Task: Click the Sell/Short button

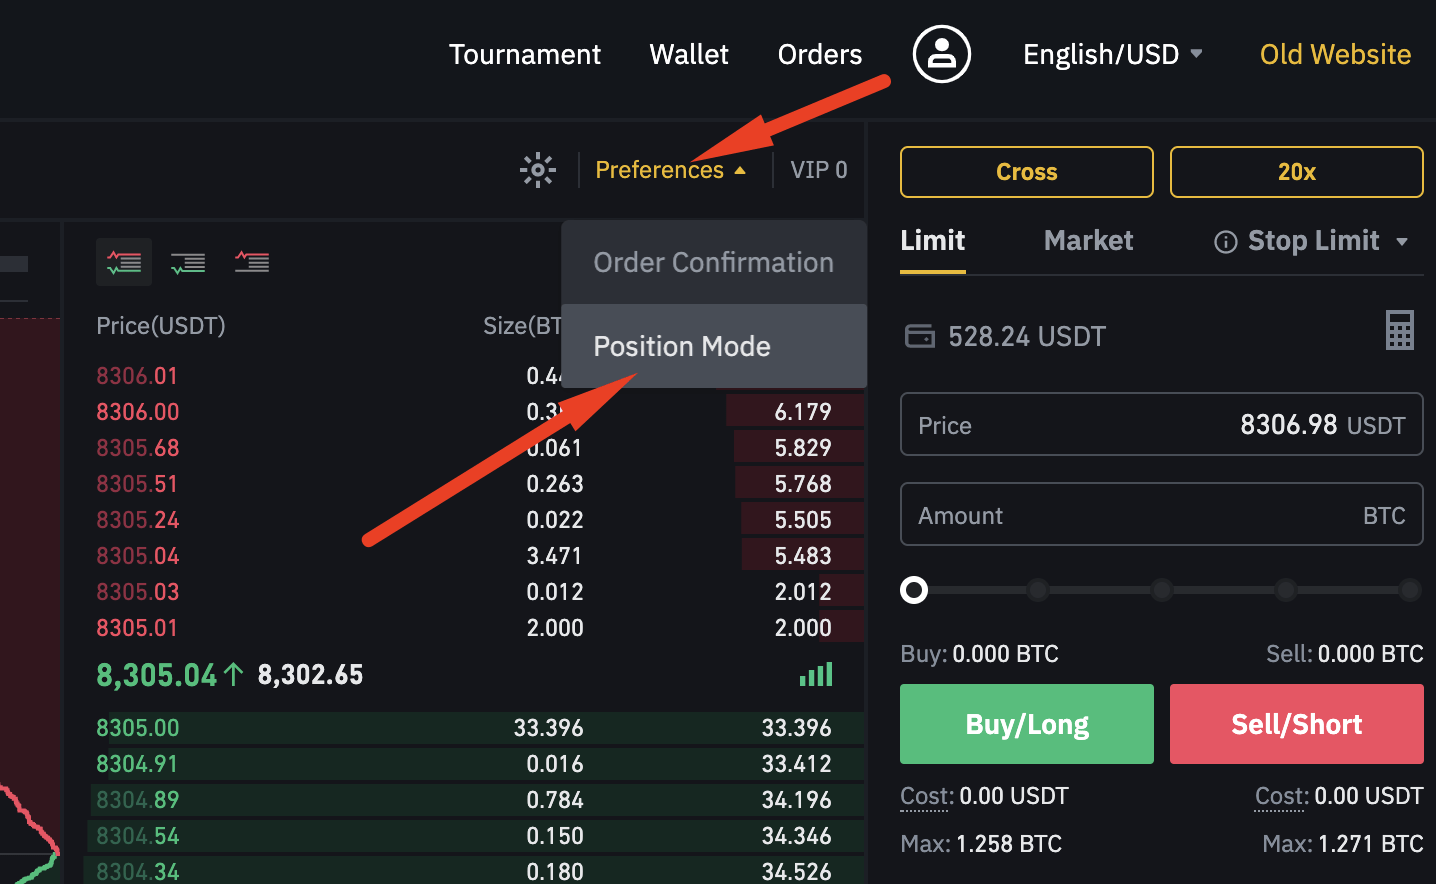Action: (1297, 724)
